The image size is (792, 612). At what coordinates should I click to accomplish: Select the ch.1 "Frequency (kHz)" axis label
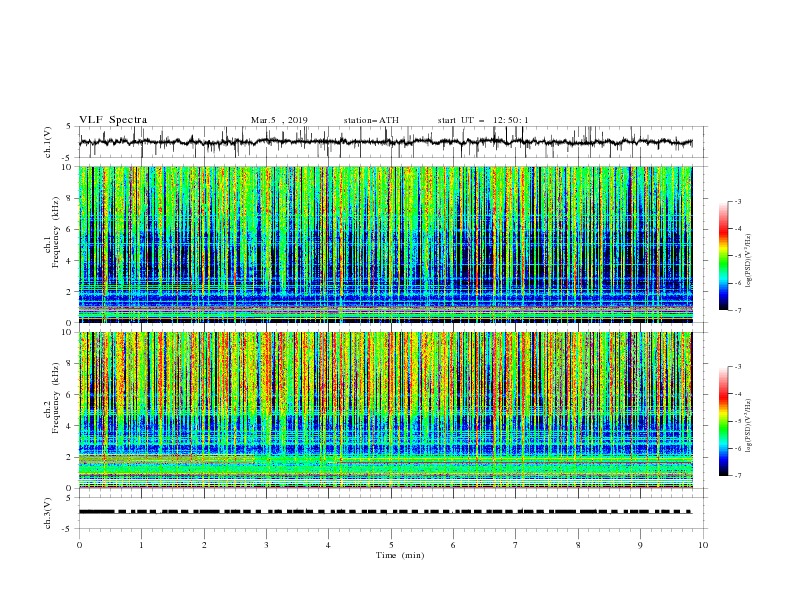[x=56, y=233]
